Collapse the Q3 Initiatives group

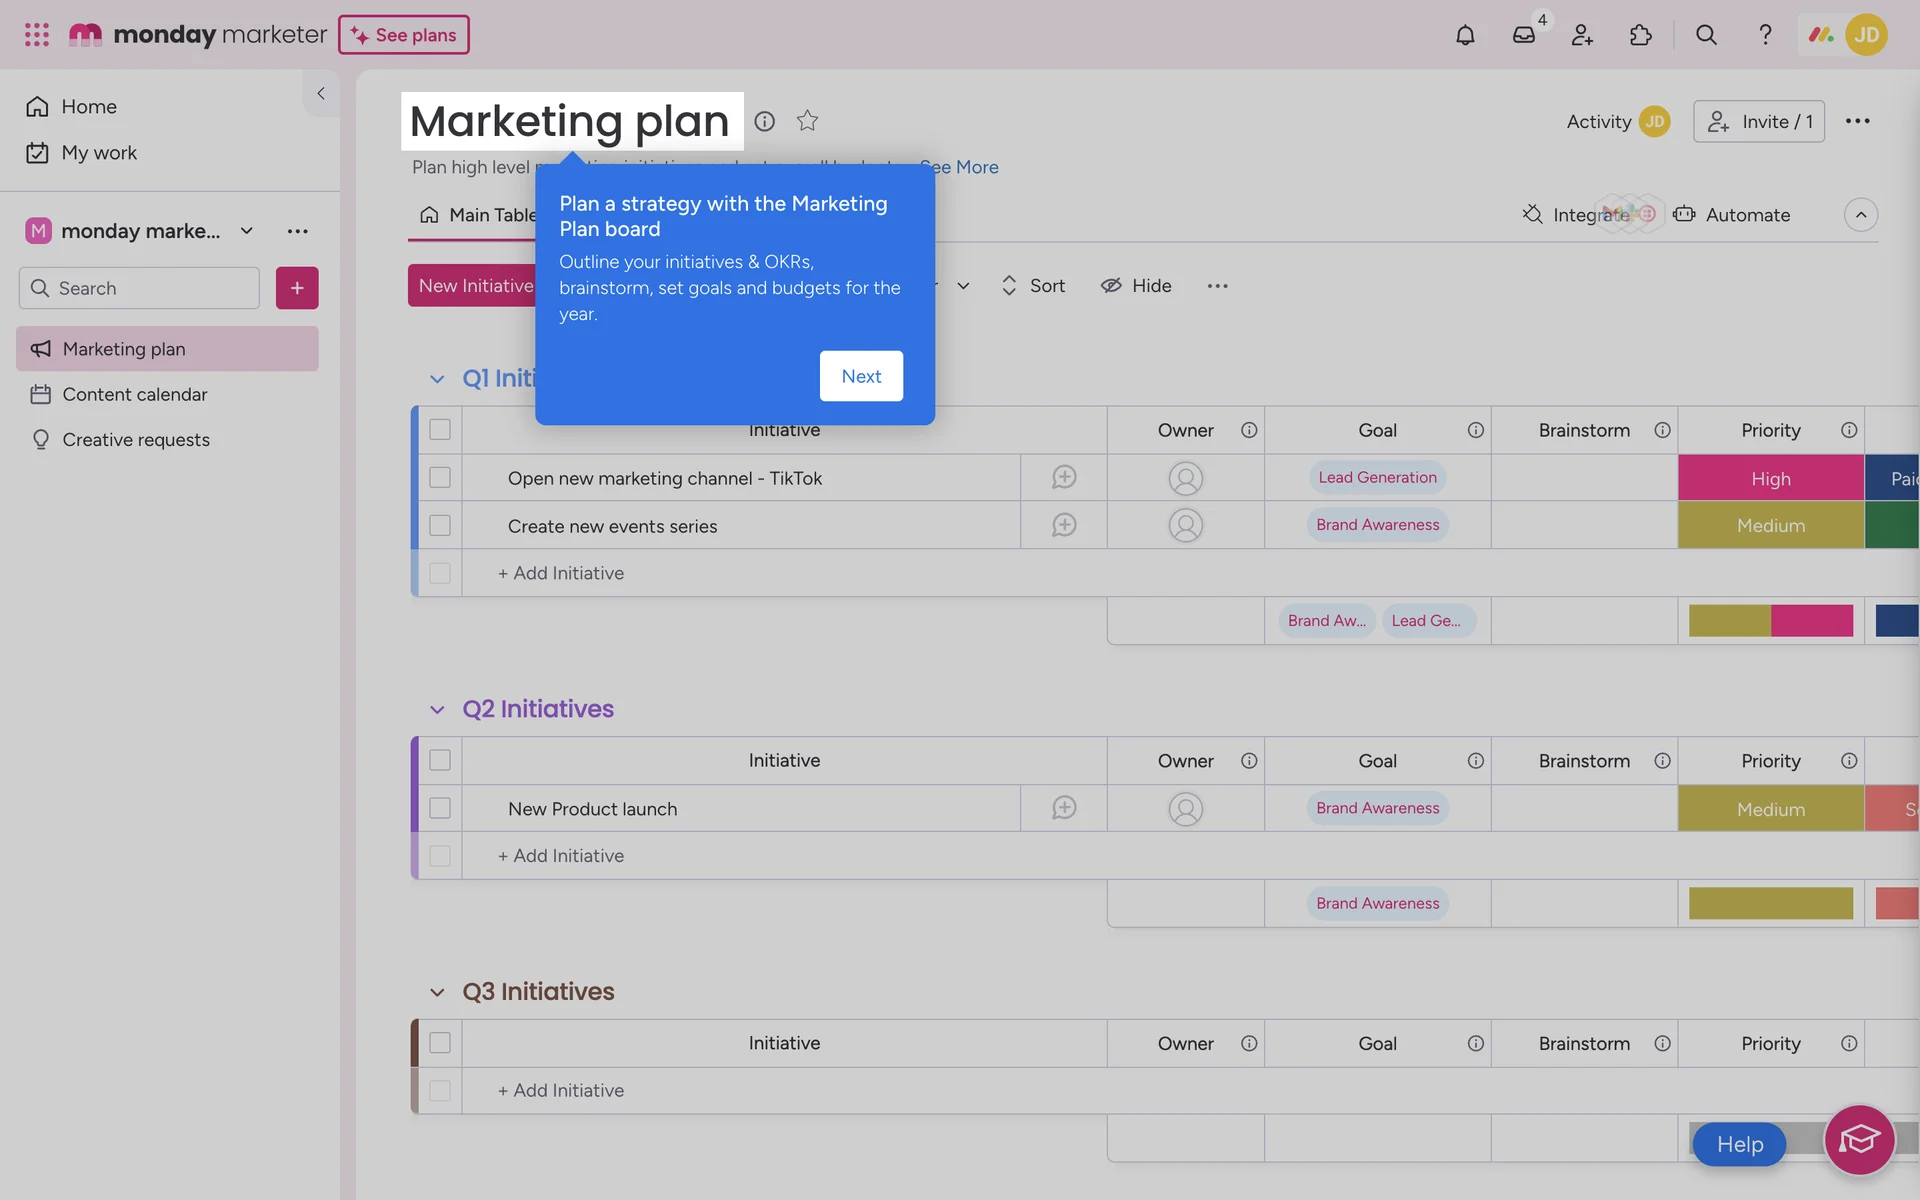[437, 992]
